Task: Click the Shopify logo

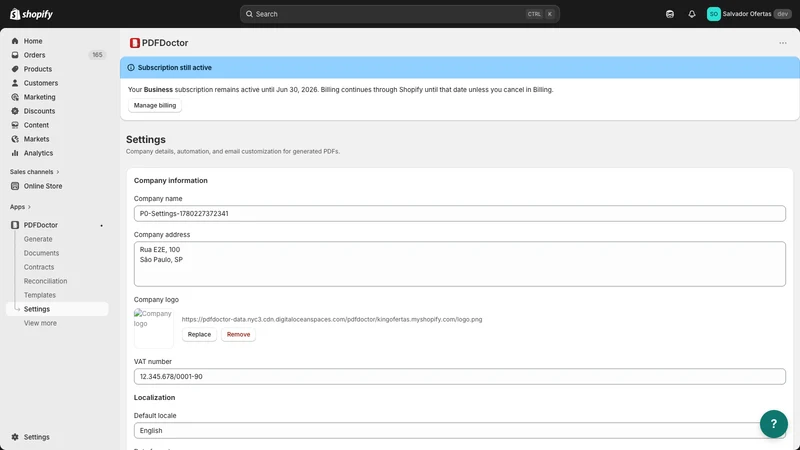Action: pyautogui.click(x=31, y=14)
